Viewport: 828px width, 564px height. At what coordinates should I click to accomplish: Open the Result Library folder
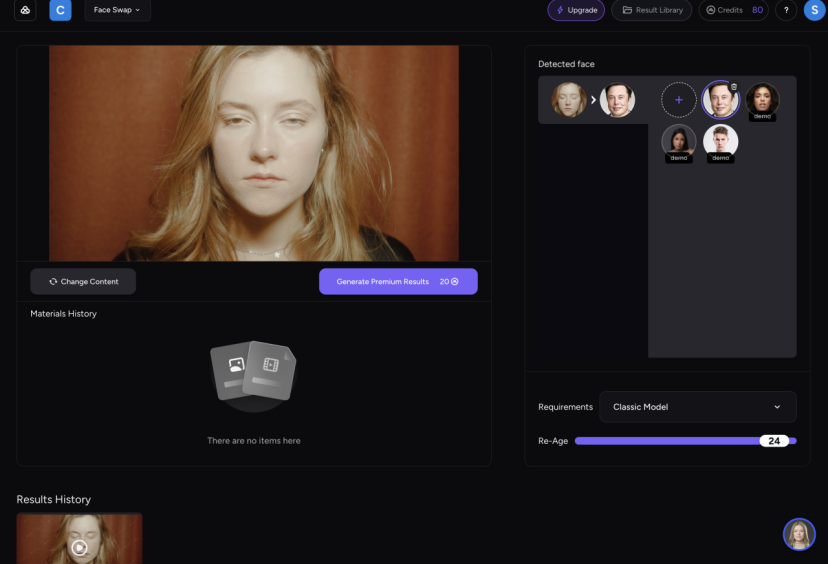click(x=652, y=10)
